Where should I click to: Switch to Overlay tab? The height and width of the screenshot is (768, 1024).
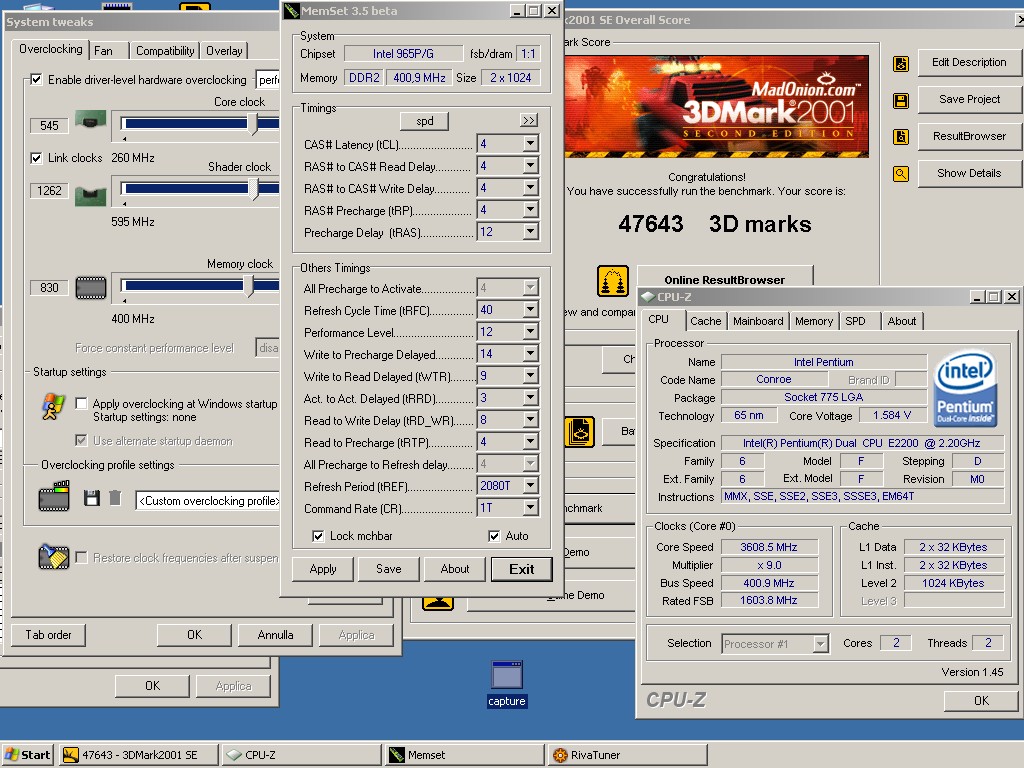(224, 51)
